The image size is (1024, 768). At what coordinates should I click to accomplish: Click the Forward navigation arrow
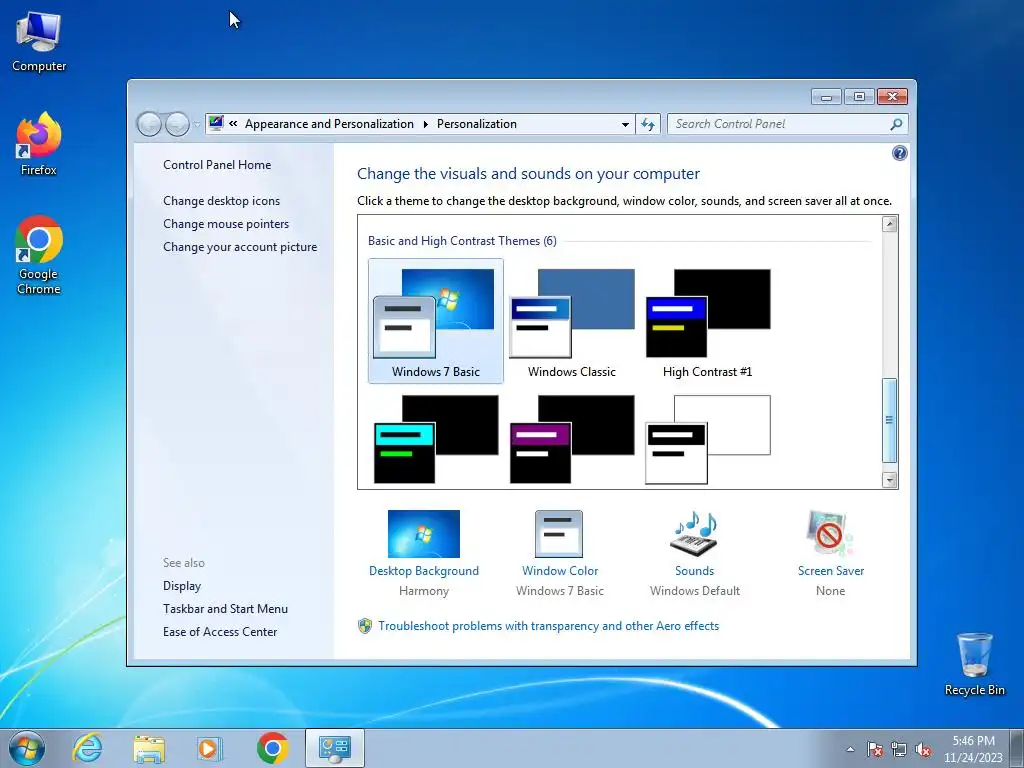(x=177, y=124)
